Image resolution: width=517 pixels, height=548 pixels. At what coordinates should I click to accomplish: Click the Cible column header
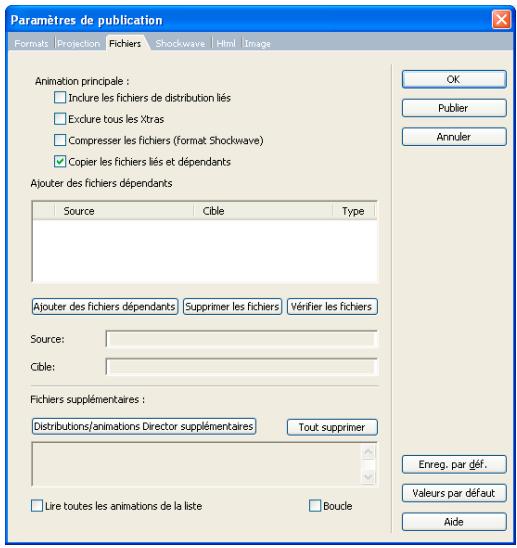coord(263,211)
